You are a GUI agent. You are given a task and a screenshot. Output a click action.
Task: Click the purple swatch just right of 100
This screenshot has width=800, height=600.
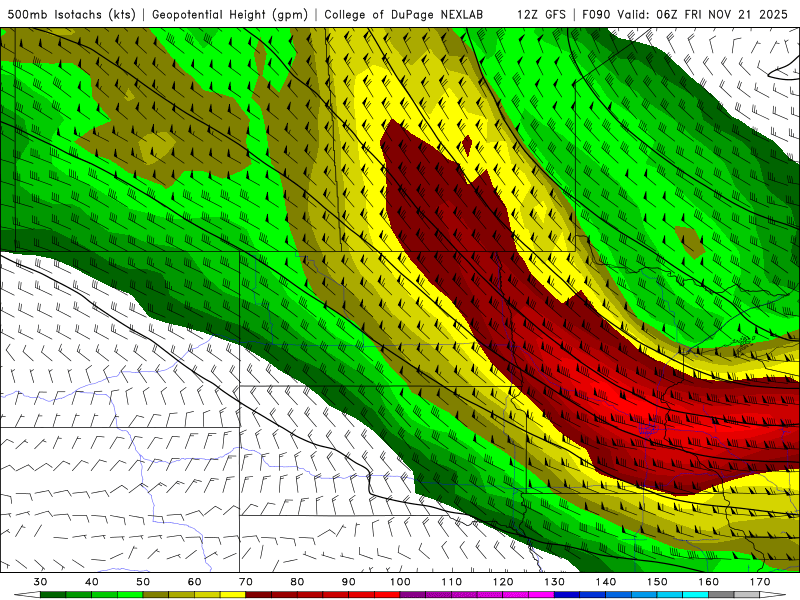pyautogui.click(x=413, y=595)
